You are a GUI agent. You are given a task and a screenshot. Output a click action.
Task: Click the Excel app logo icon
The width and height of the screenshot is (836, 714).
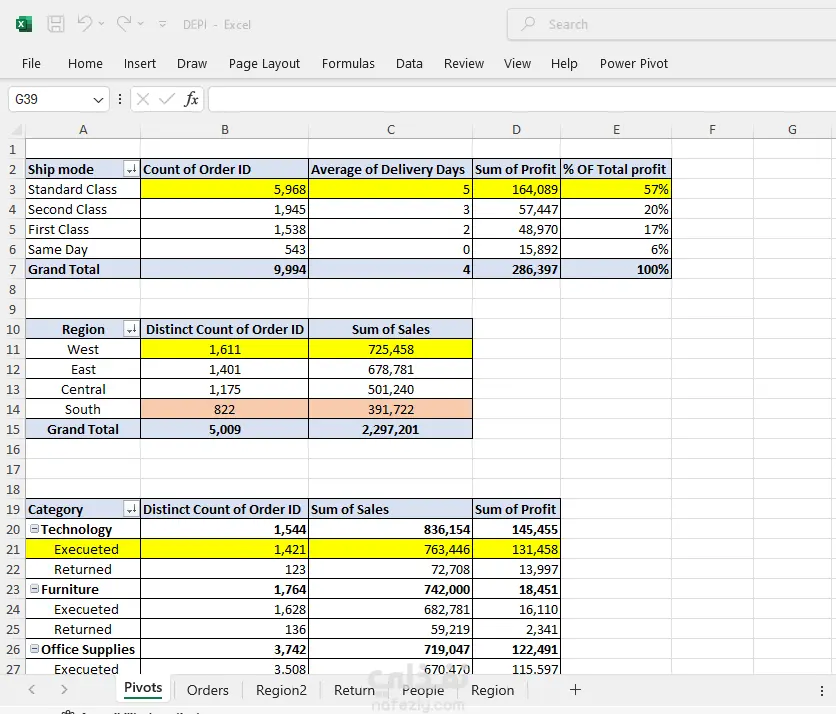(x=24, y=24)
